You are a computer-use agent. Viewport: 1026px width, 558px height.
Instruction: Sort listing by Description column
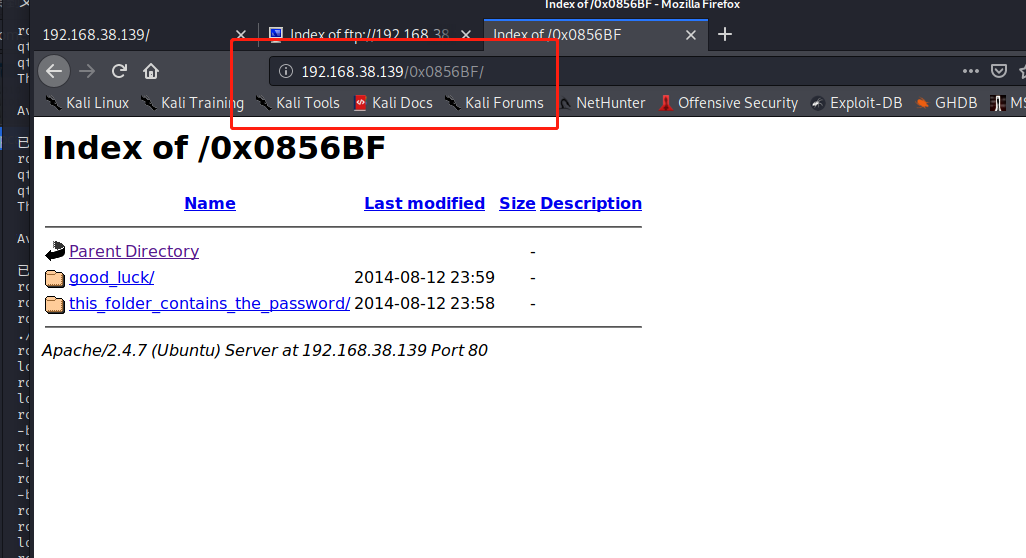pyautogui.click(x=591, y=203)
